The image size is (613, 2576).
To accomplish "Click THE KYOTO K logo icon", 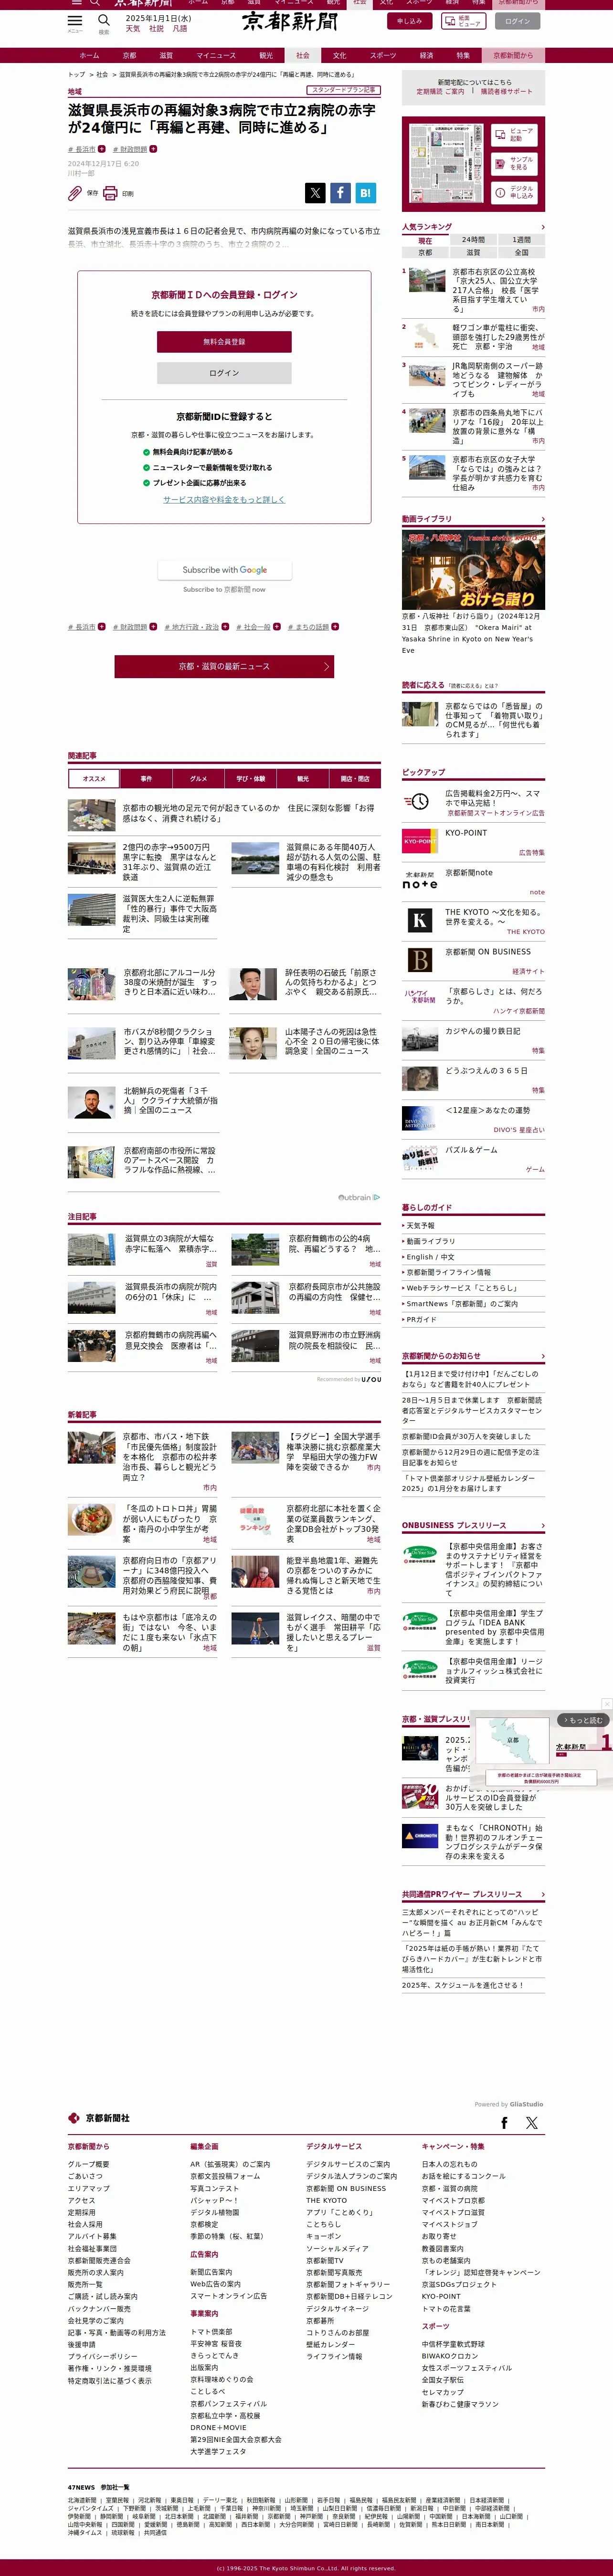I will (x=419, y=920).
